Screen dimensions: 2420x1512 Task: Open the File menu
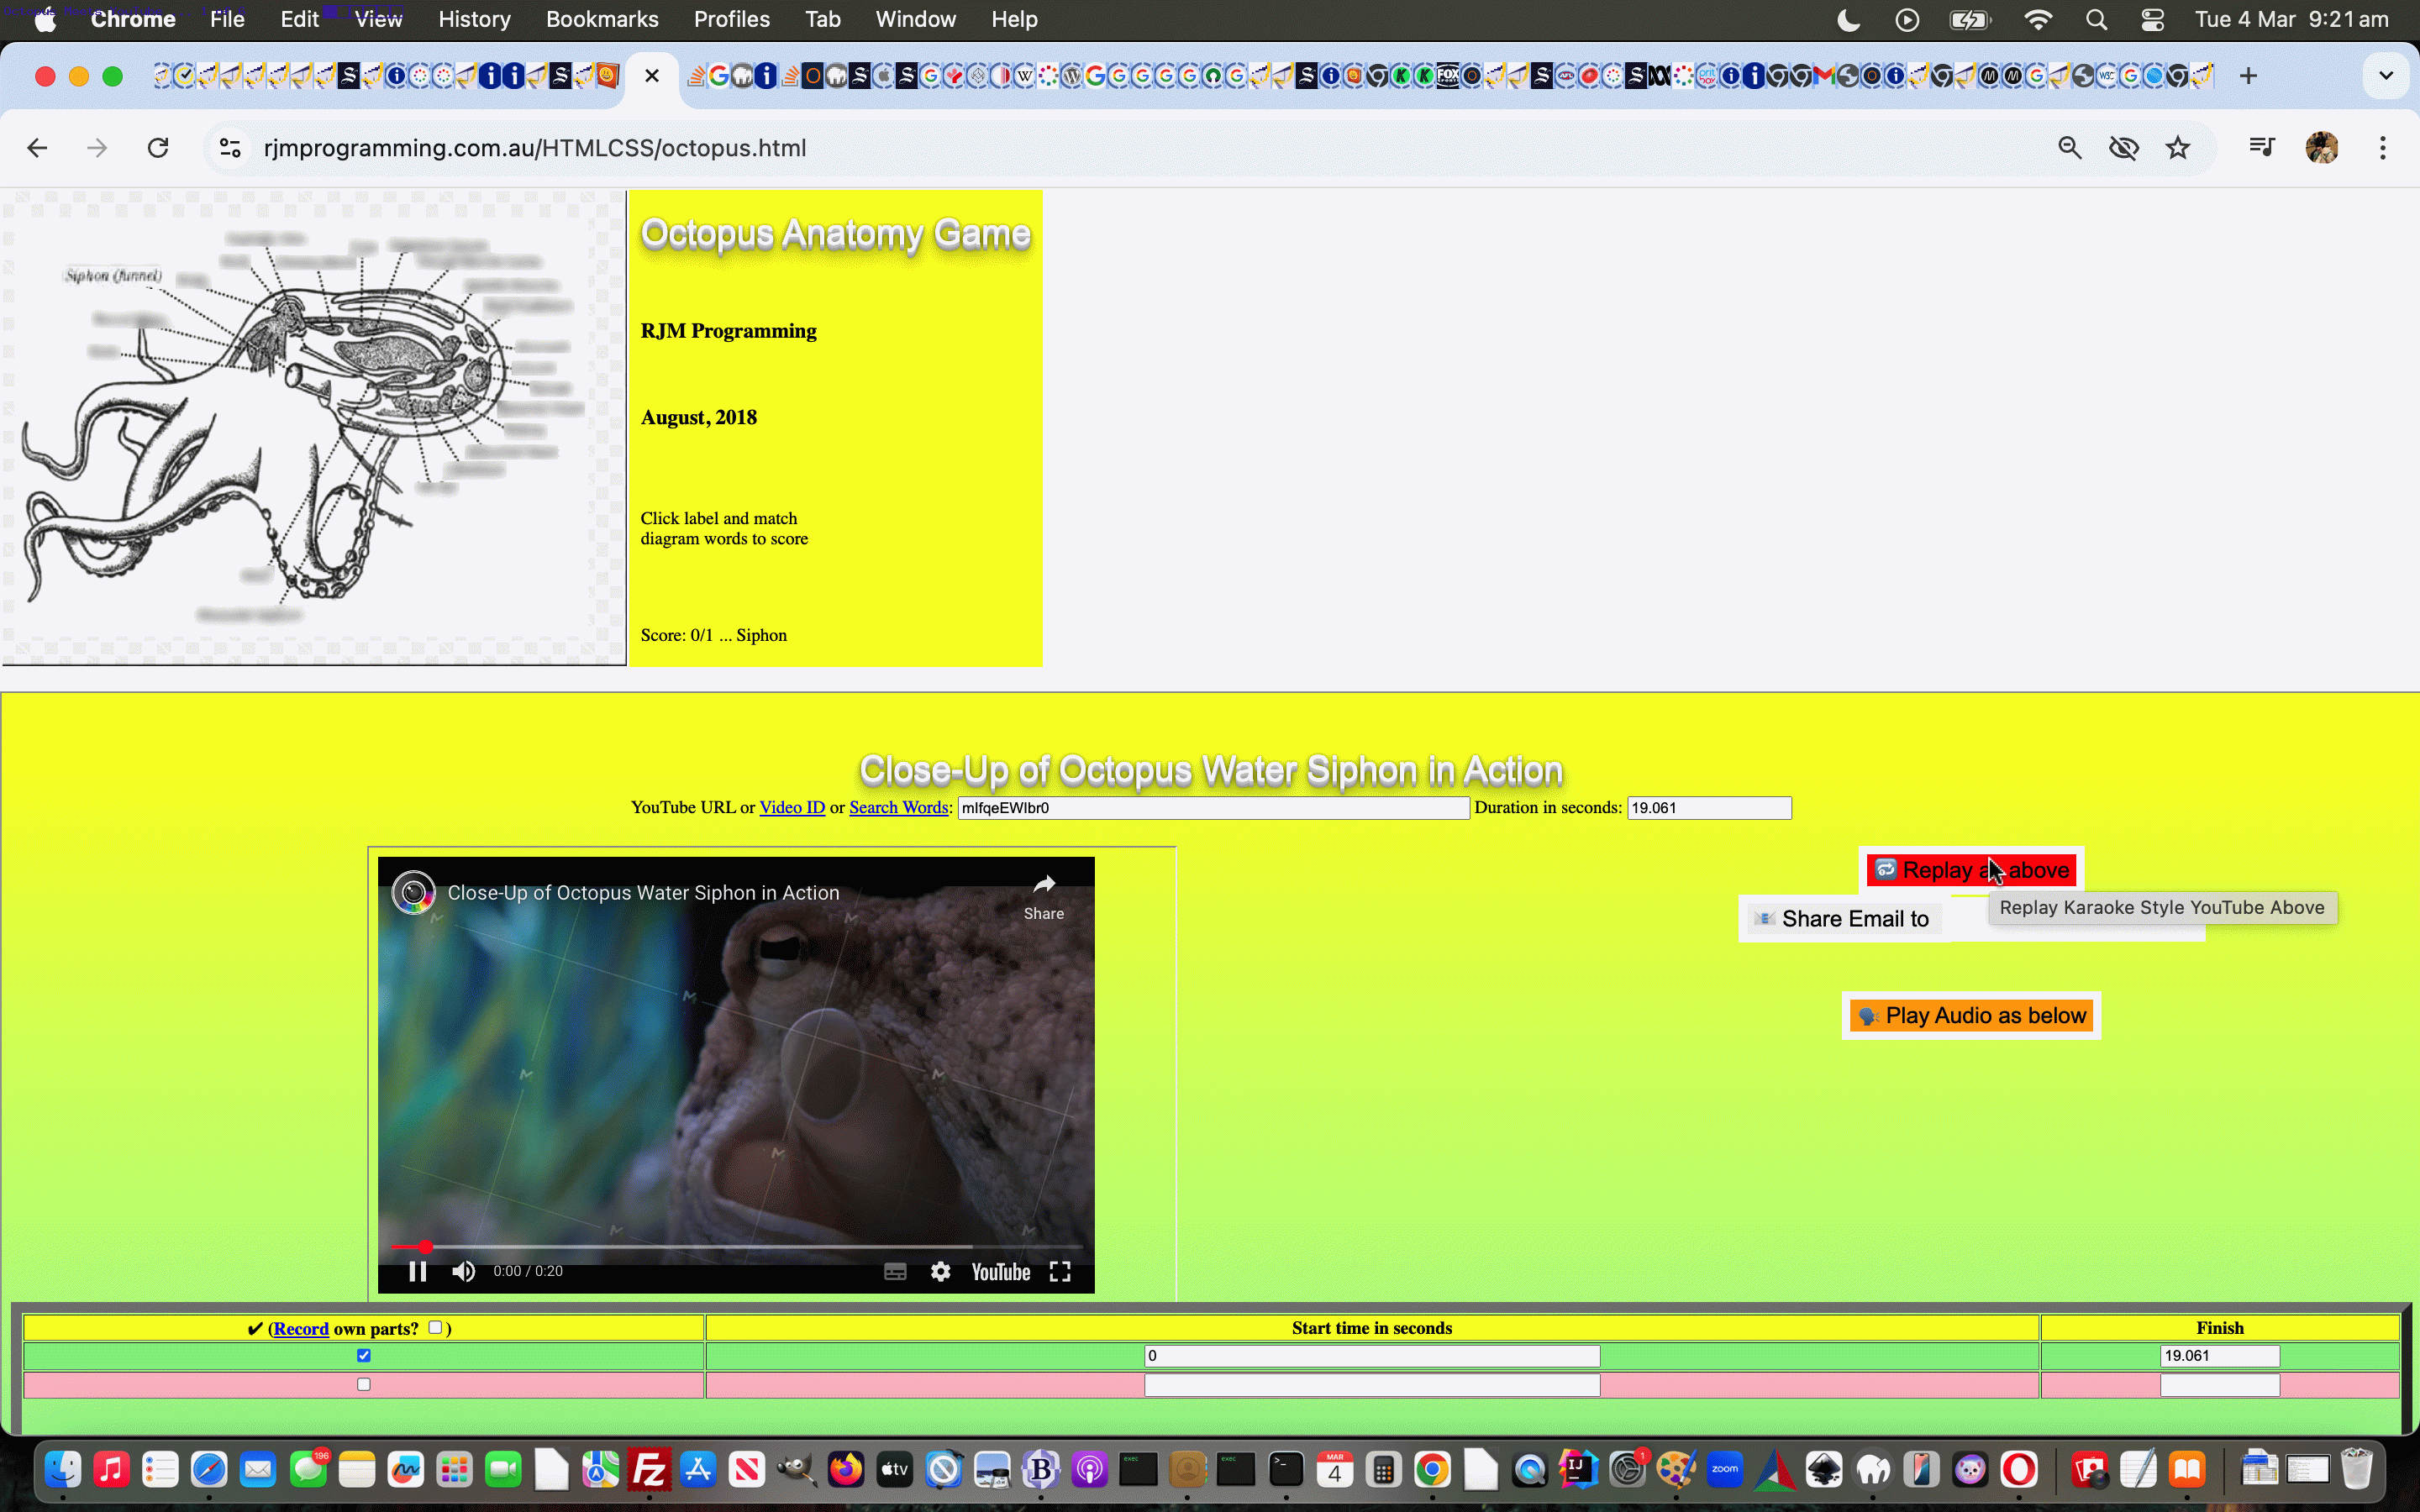click(x=227, y=19)
